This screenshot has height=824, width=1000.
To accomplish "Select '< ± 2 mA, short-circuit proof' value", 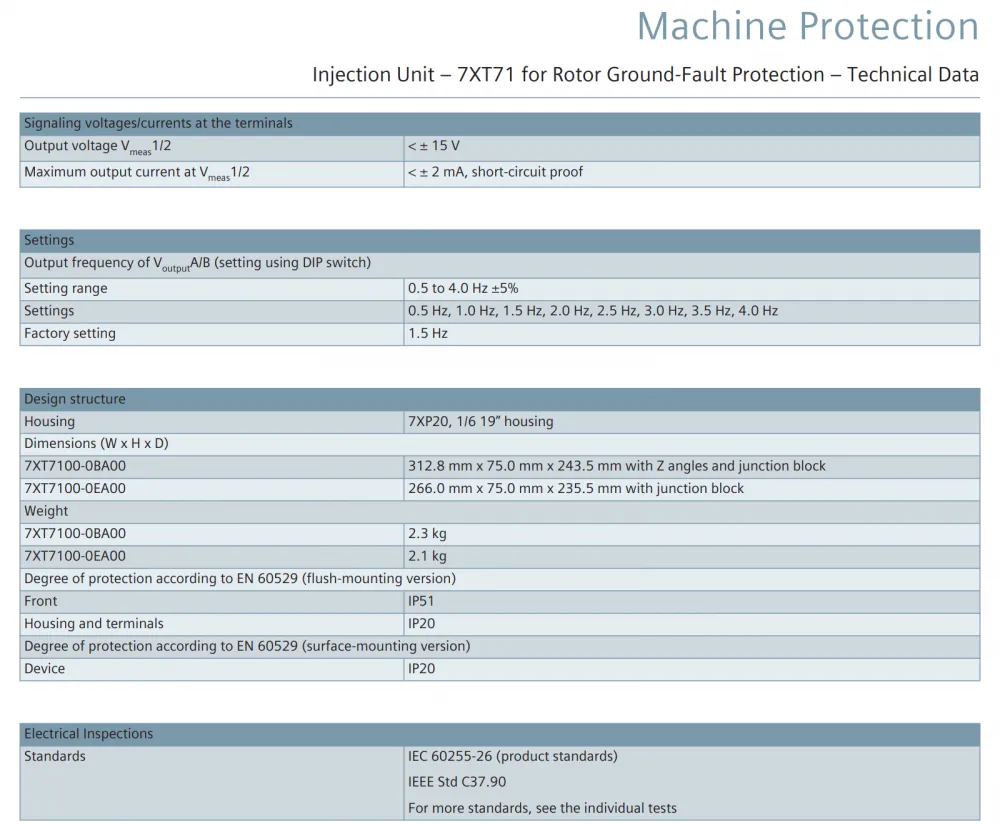I will coord(496,172).
